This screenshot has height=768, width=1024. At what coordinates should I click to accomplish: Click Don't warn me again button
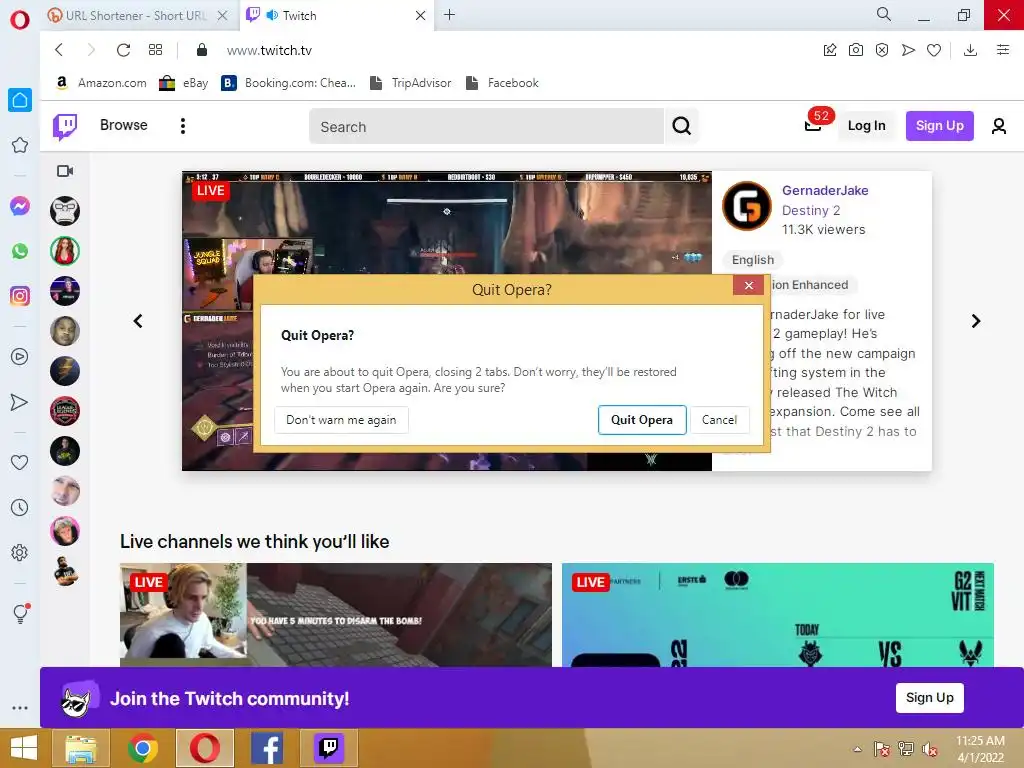click(341, 420)
